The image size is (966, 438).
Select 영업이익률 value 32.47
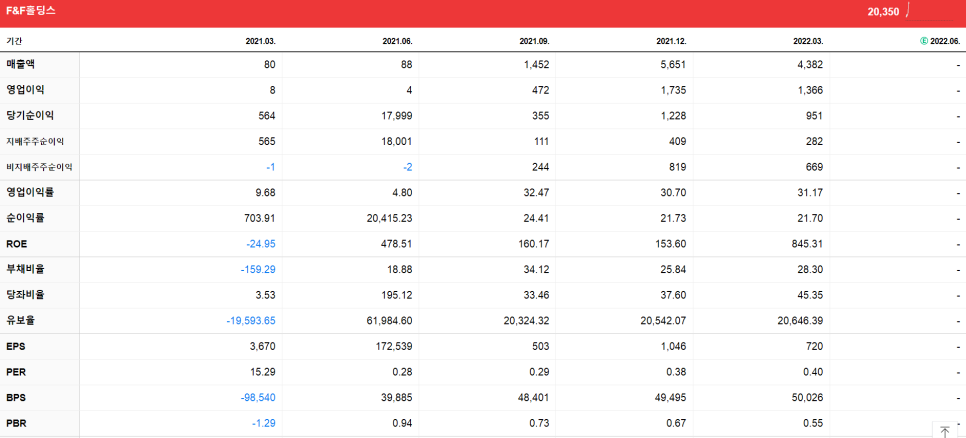[536, 193]
